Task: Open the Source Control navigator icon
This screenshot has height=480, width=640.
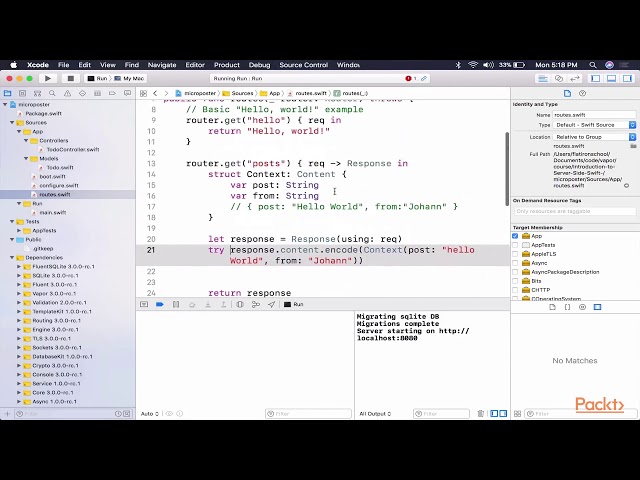Action: (x=22, y=93)
